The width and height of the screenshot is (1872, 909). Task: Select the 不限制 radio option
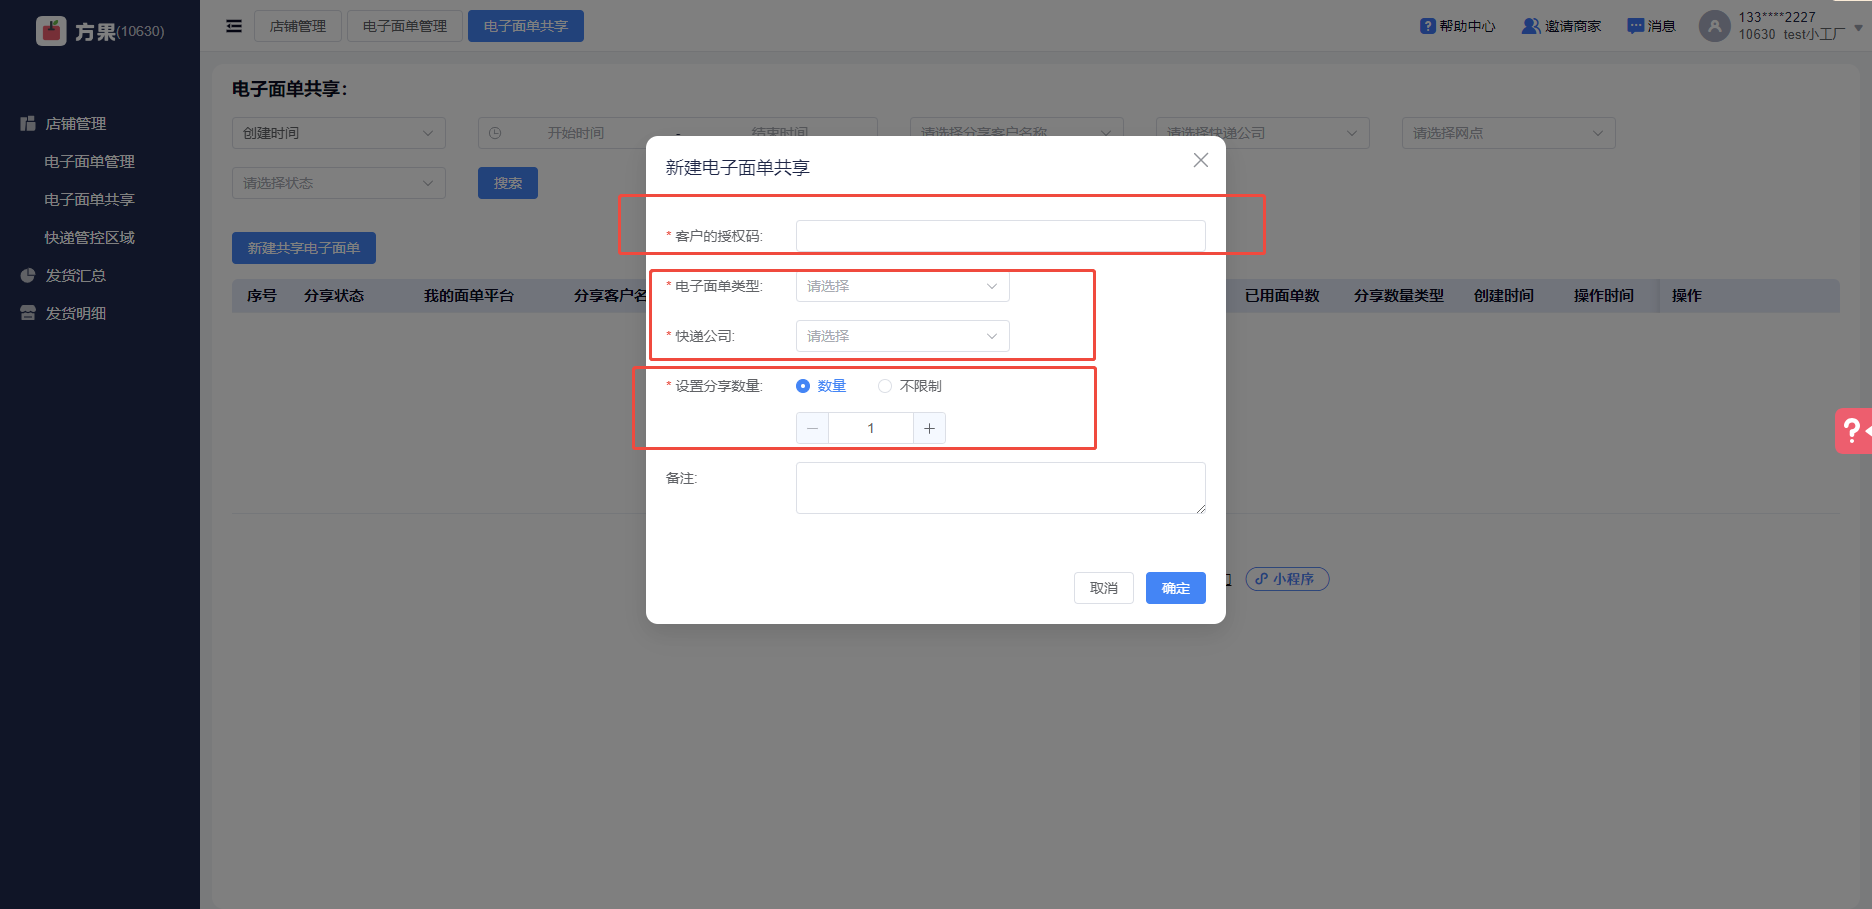coord(910,386)
